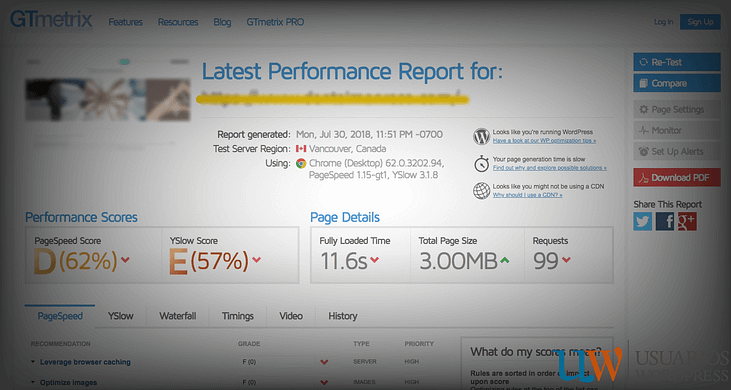Screen dimensions: 731x390
Task: Click red chevron in Leverage browser caching row
Action: click(x=324, y=362)
